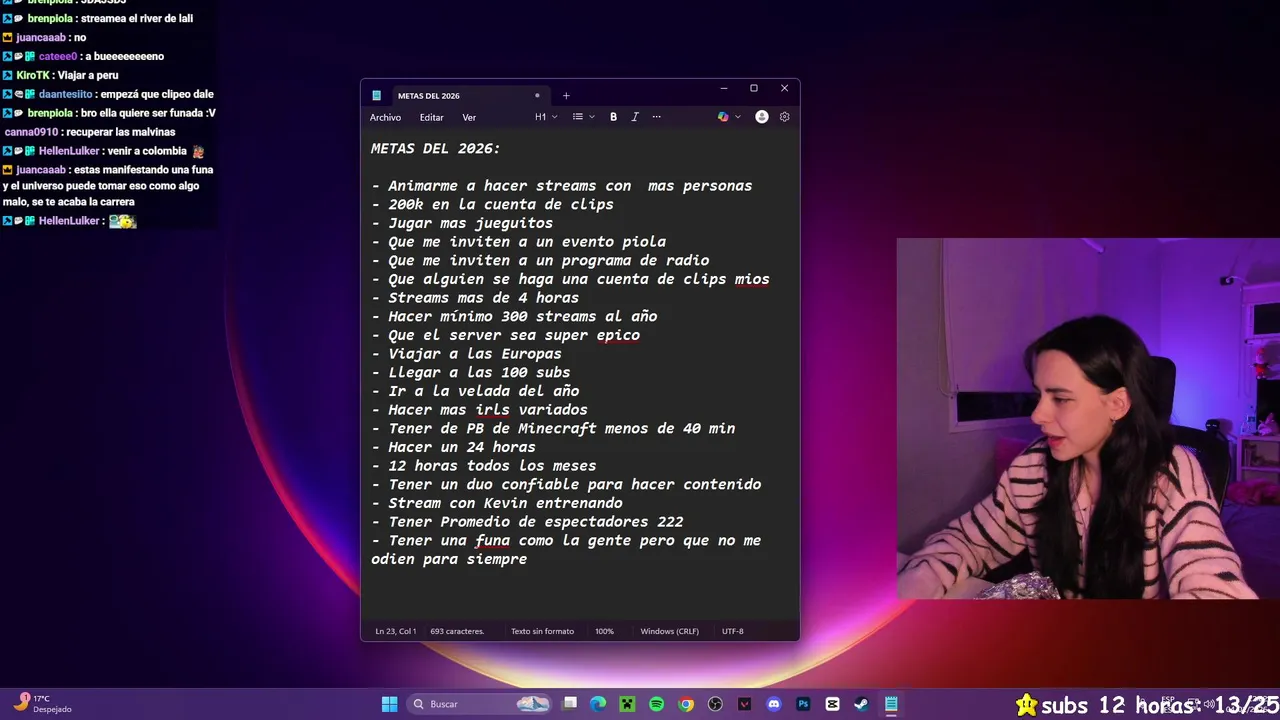Click chat username KiroTK
Screen dimensions: 1280x720
pos(33,75)
